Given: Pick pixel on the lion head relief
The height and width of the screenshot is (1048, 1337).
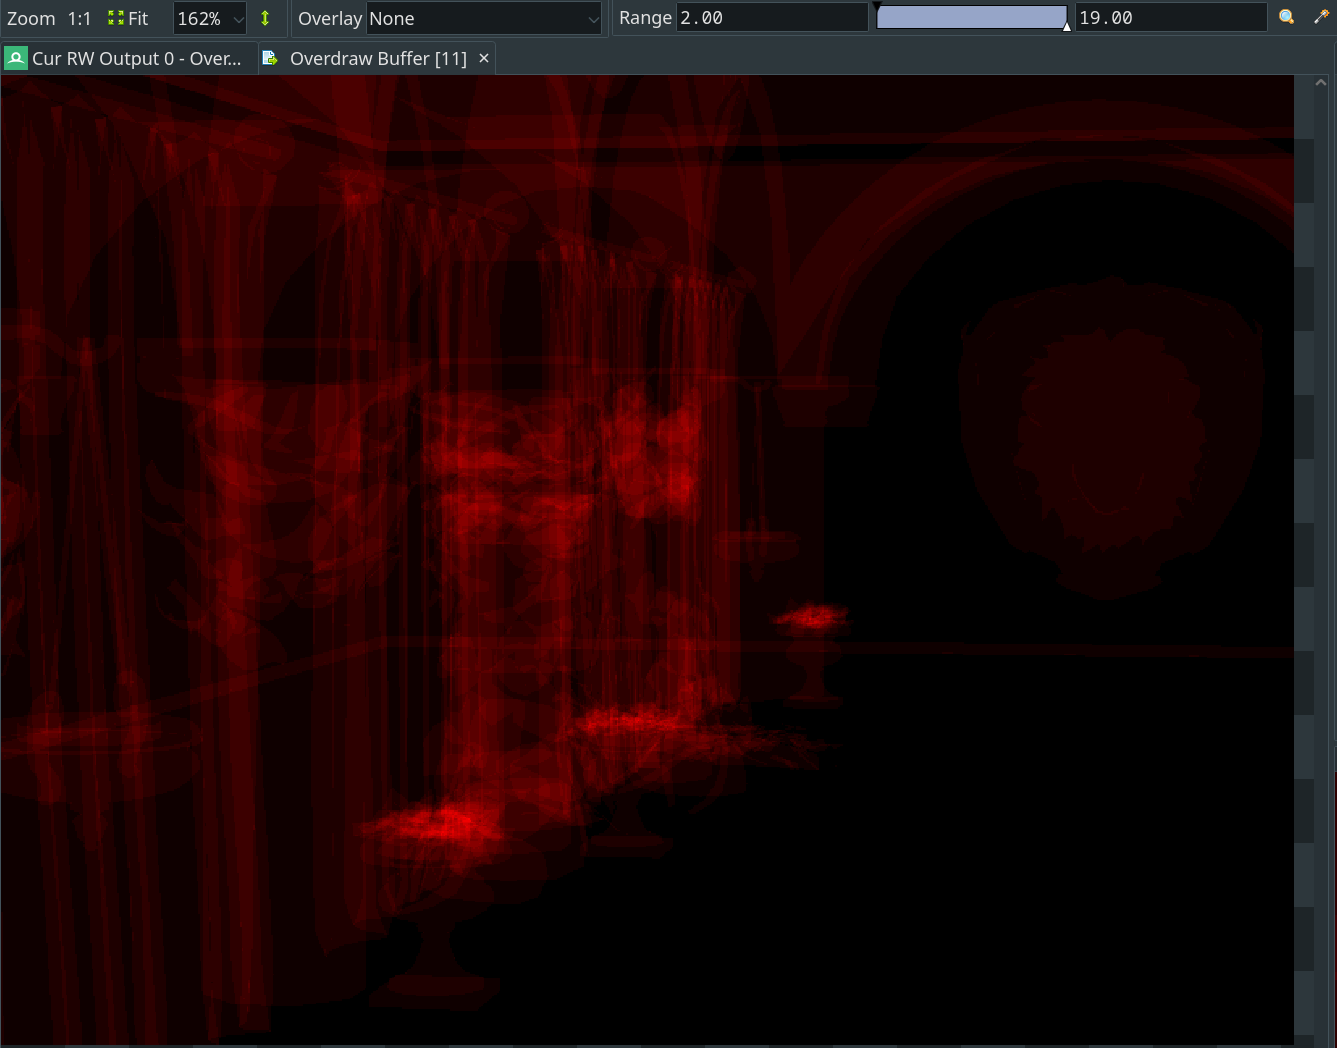Looking at the screenshot, I should (1110, 440).
